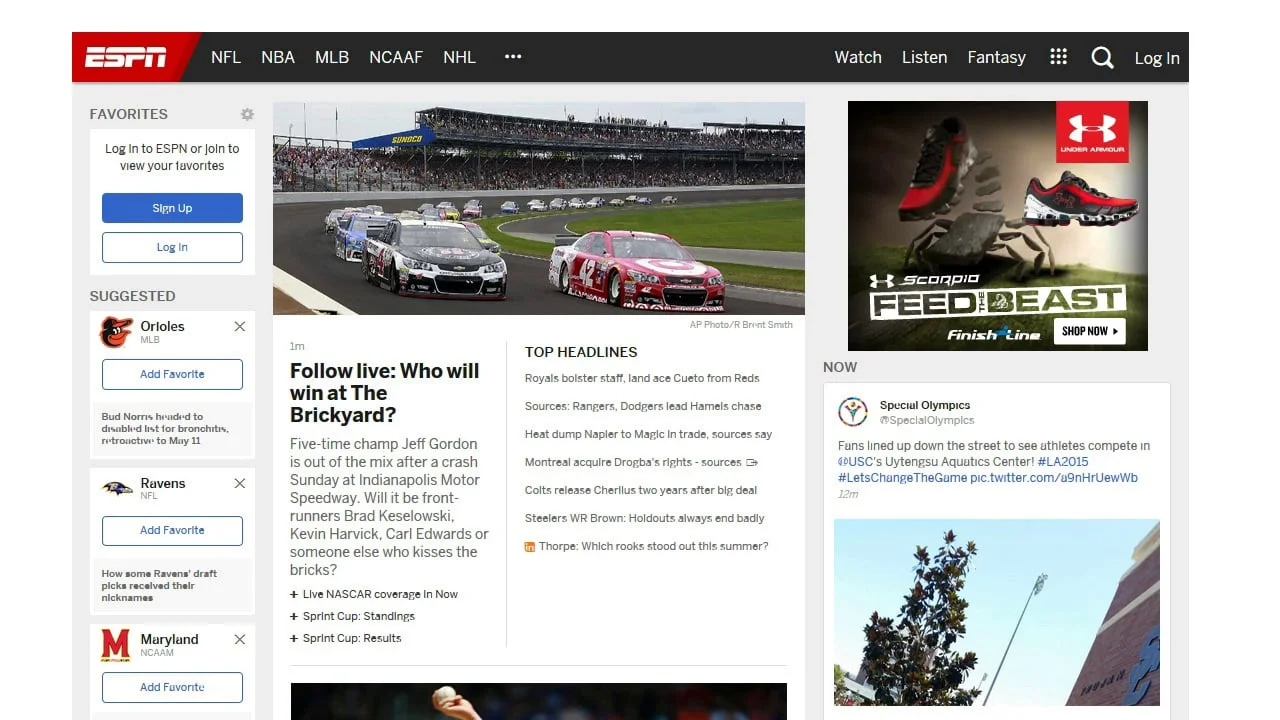Screen dimensions: 1280x720
Task: Add Ravens as a favorite
Action: (x=172, y=530)
